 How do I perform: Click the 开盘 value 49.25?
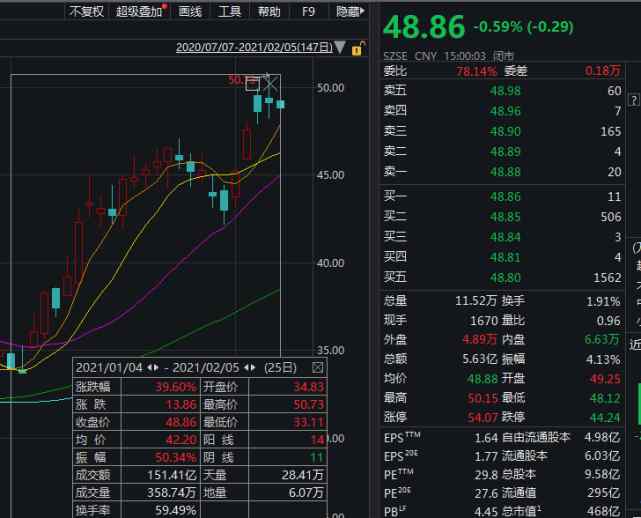pos(605,379)
